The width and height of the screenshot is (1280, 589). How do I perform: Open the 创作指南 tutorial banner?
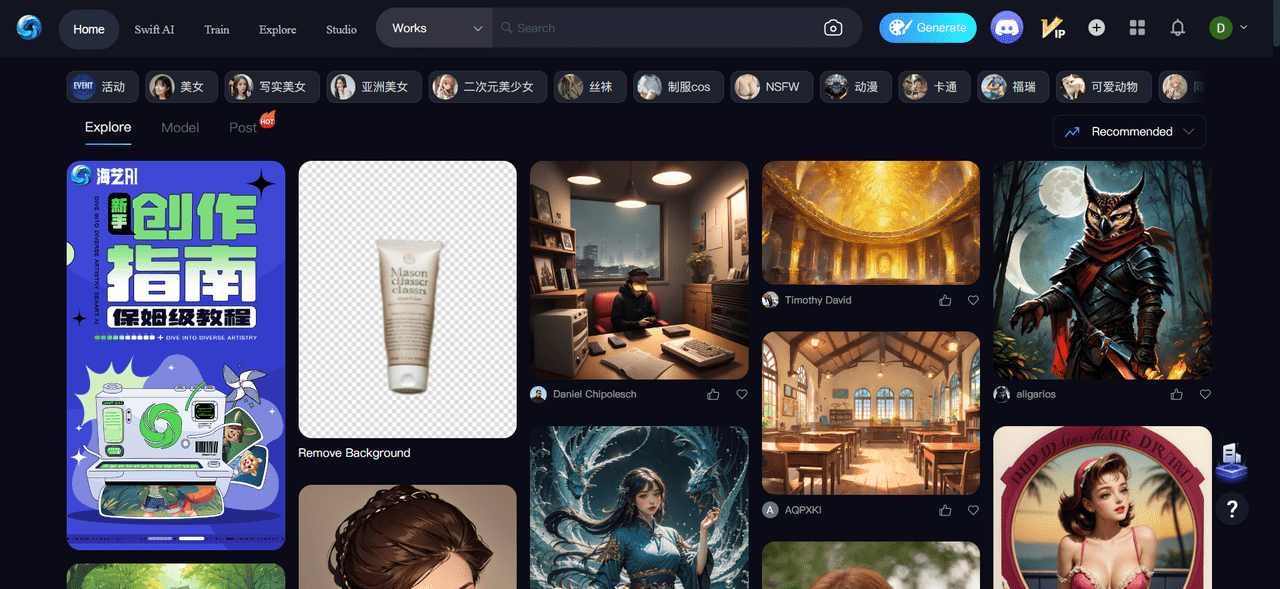pos(176,355)
